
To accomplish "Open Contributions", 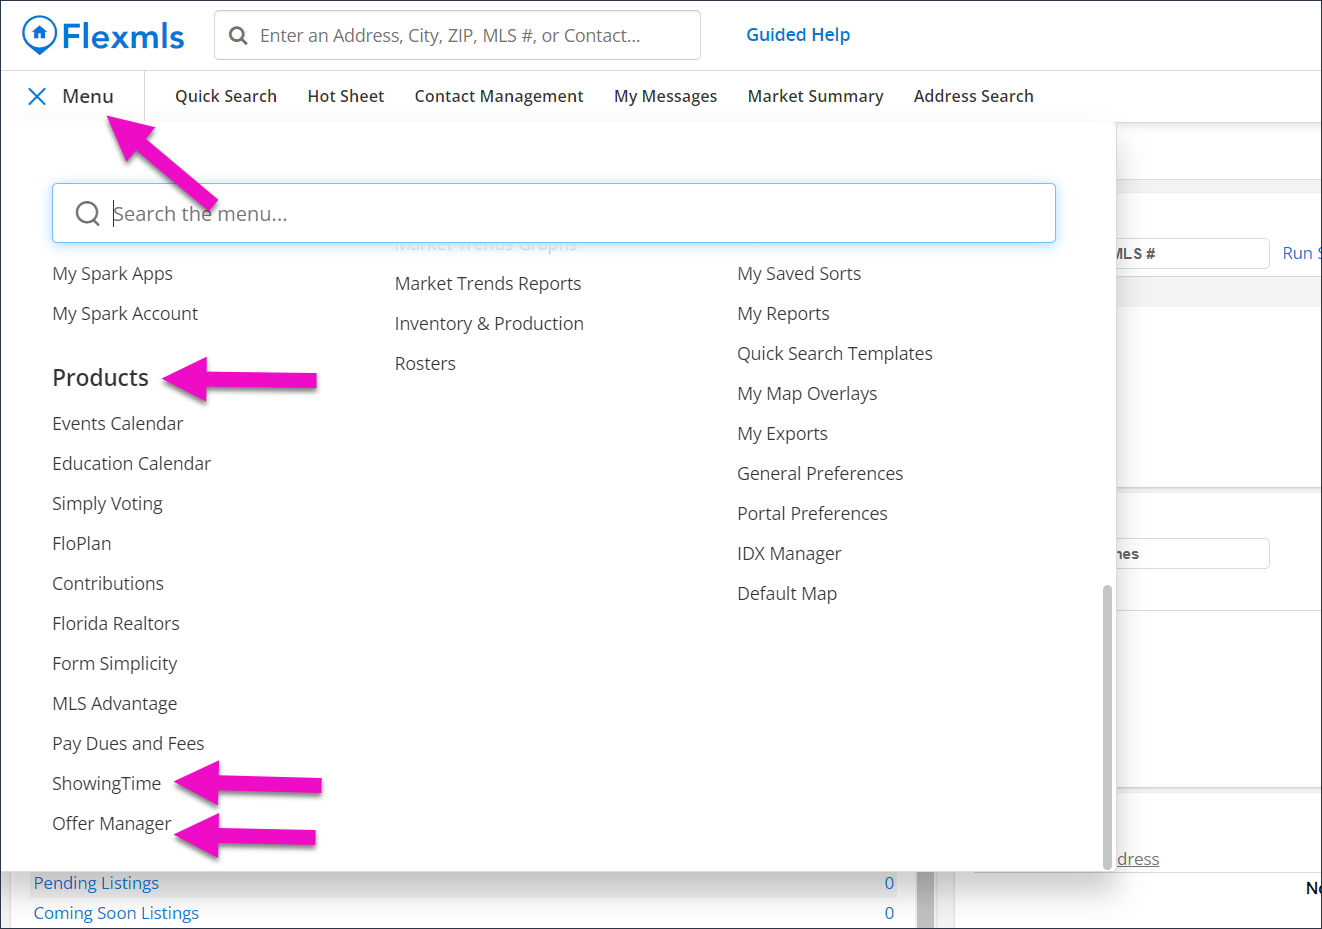I will (x=108, y=584).
